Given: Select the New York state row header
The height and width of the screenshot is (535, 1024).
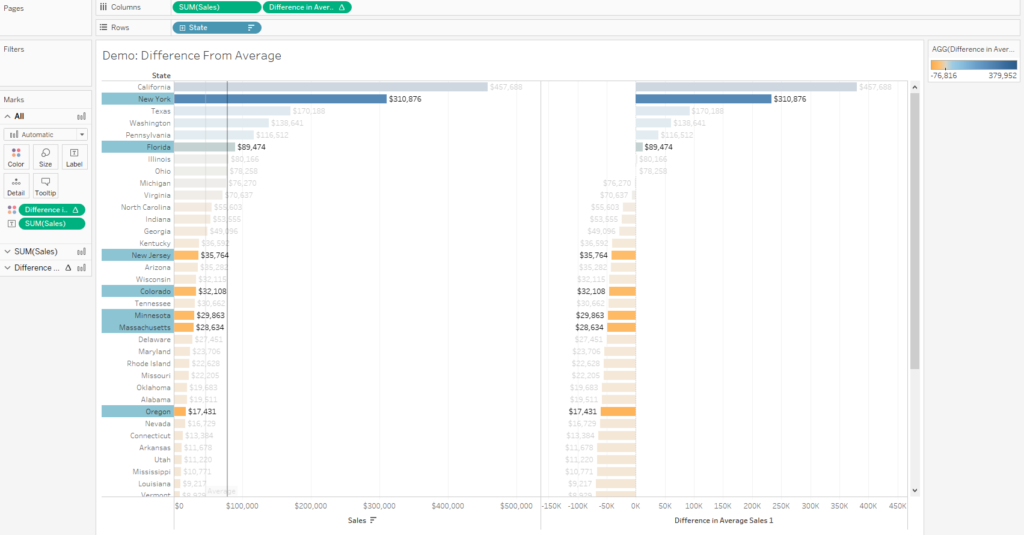Looking at the screenshot, I should [137, 99].
